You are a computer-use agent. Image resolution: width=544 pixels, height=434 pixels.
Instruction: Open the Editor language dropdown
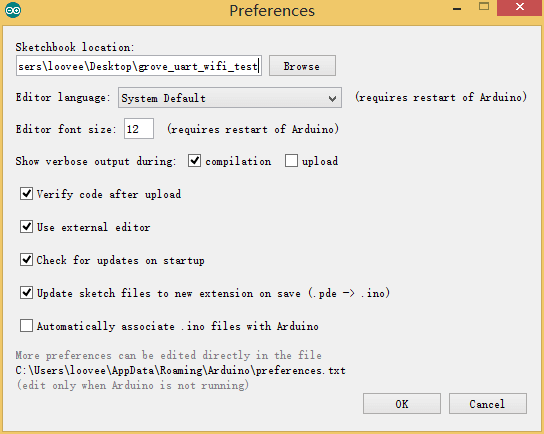[x=230, y=97]
